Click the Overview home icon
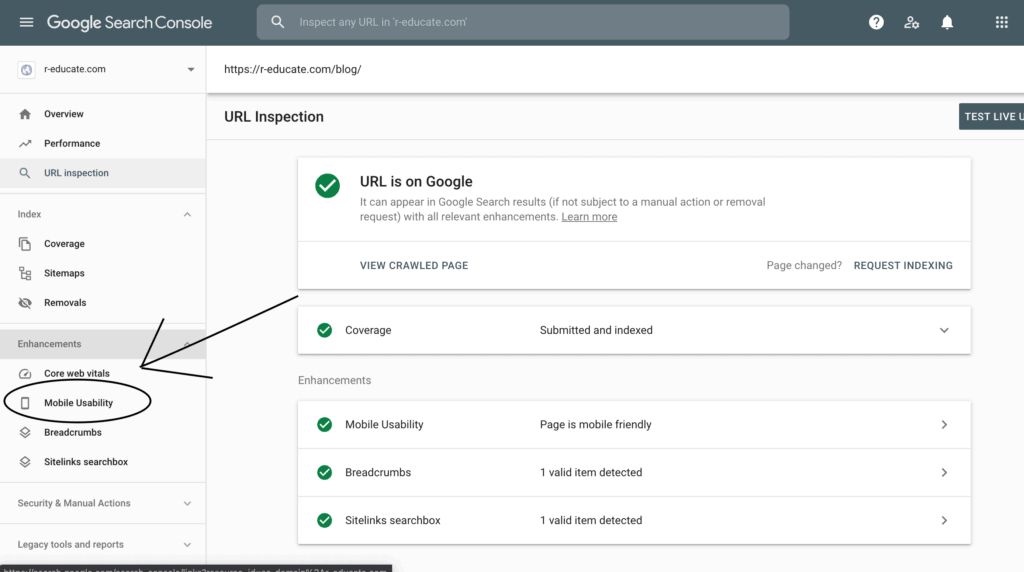This screenshot has width=1024, height=572. click(25, 114)
